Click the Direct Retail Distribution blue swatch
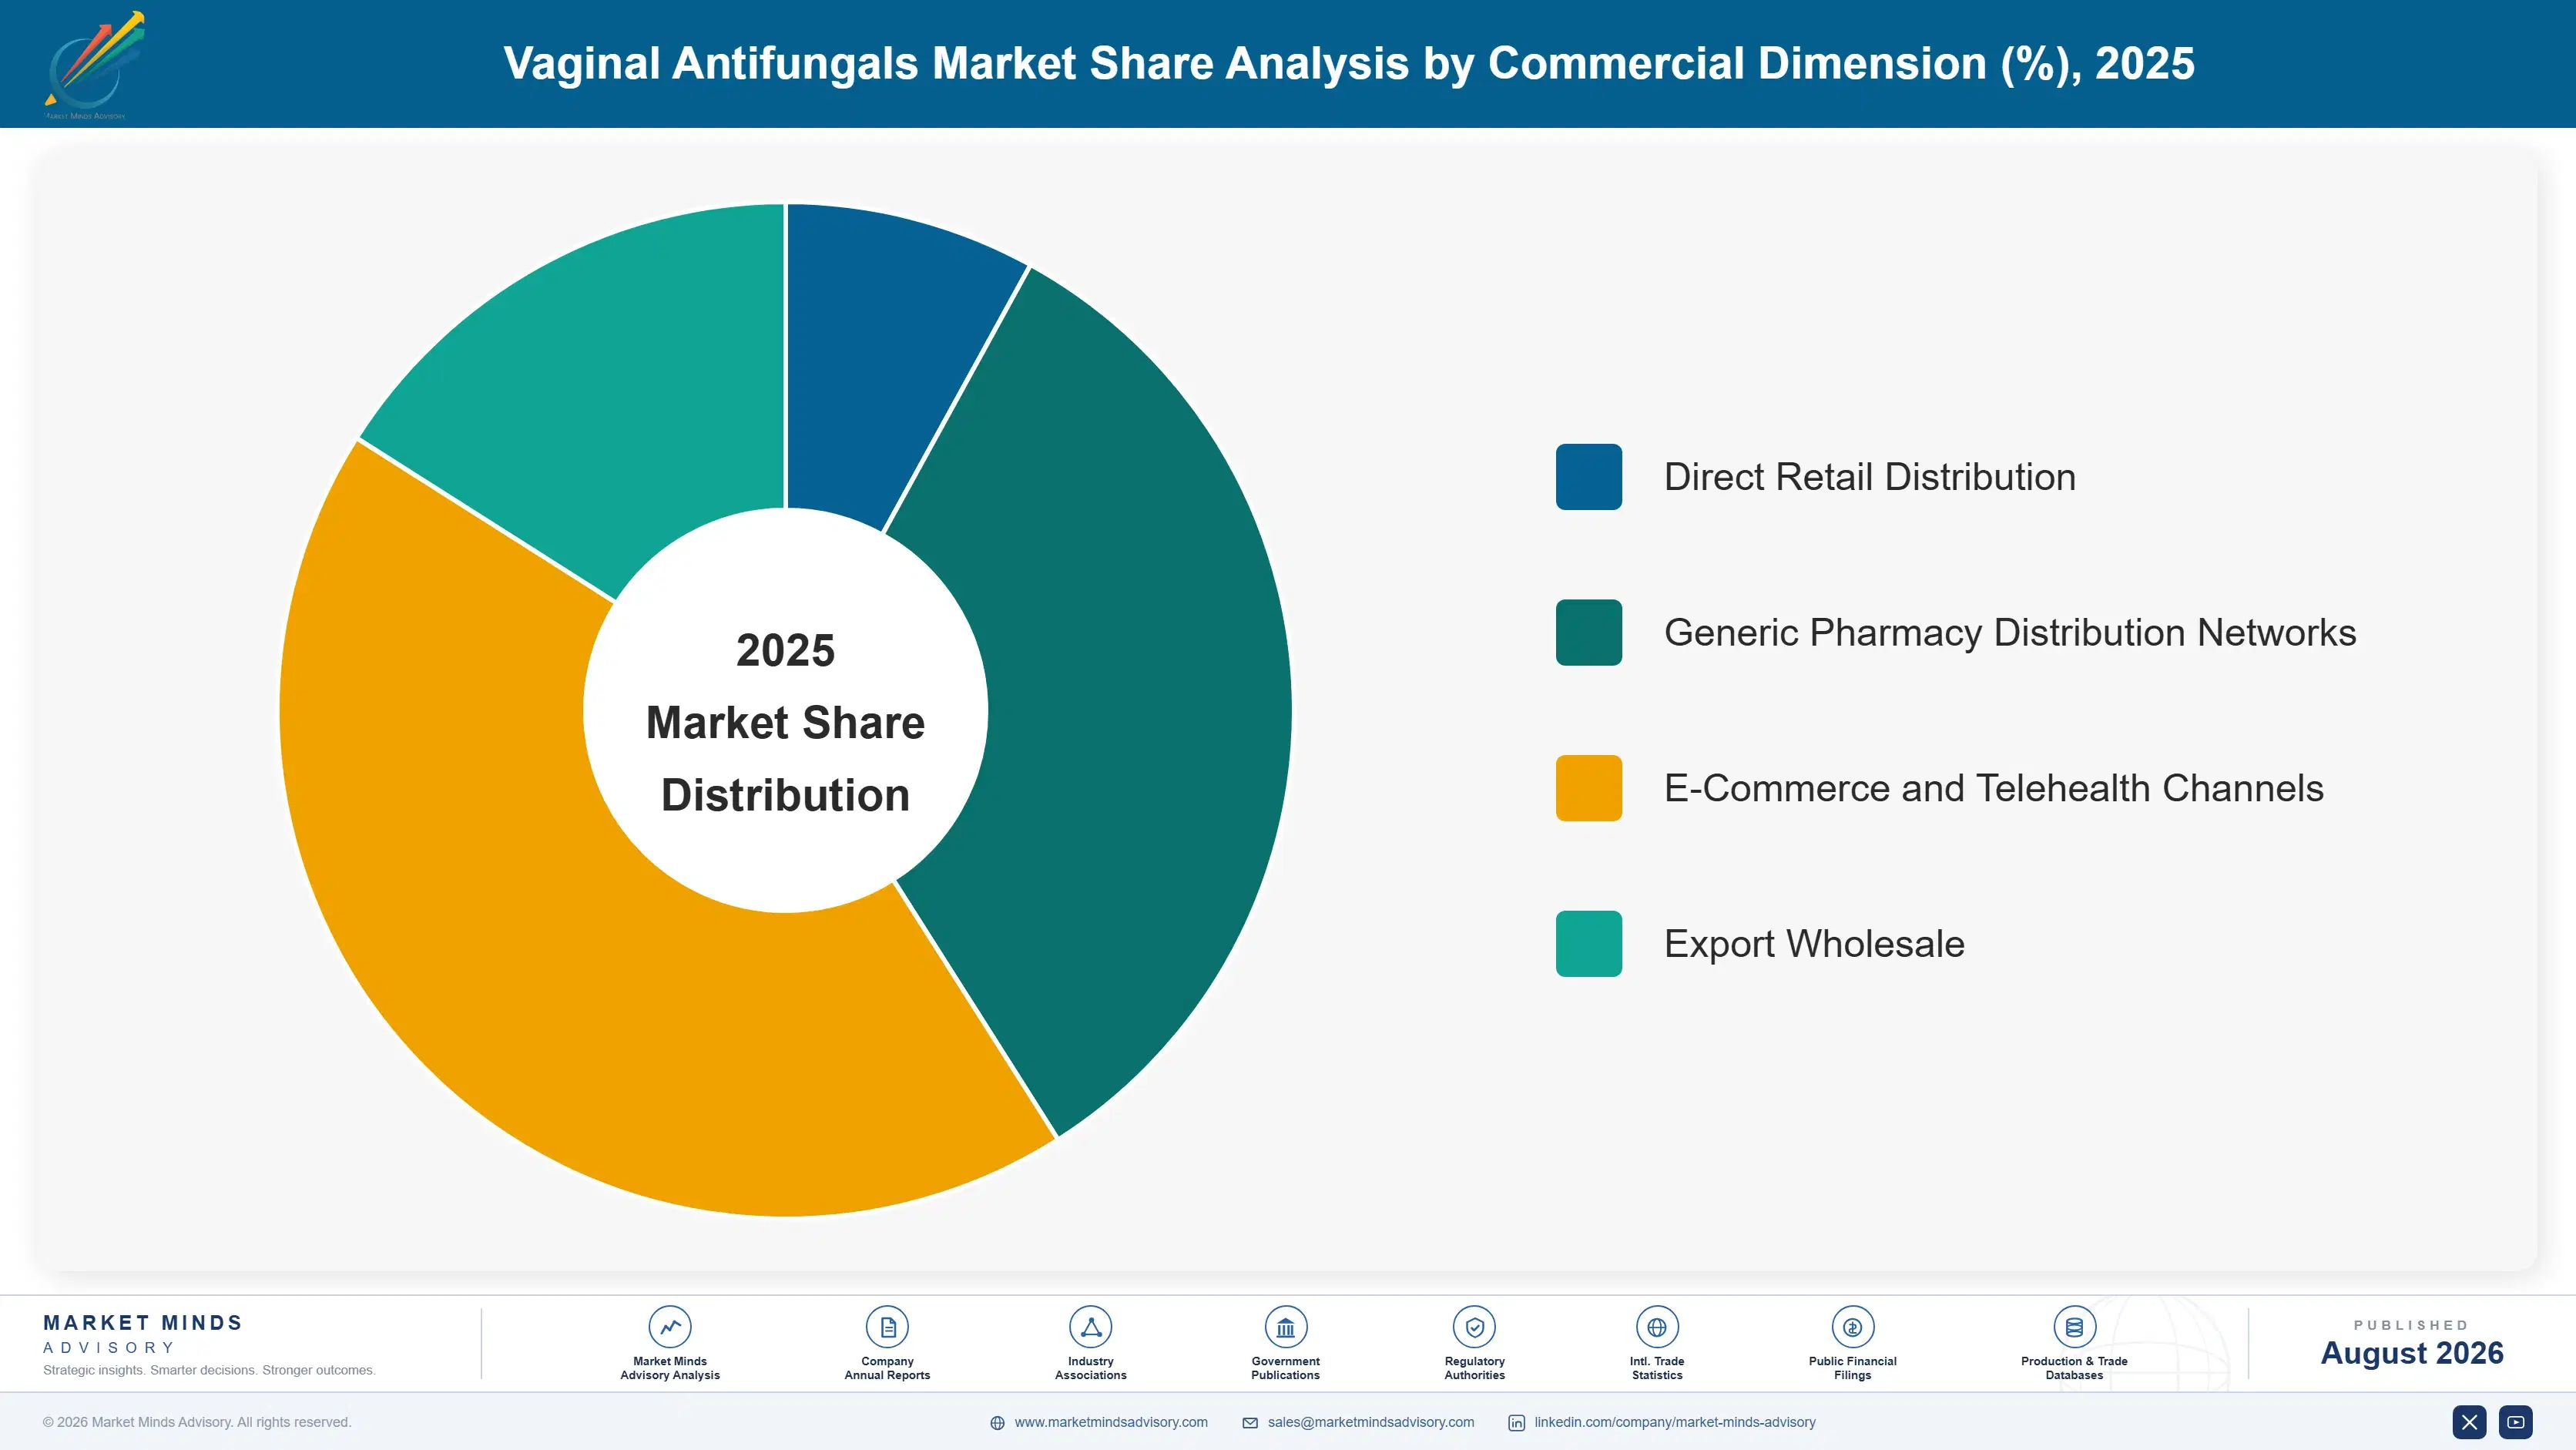Image resolution: width=2576 pixels, height=1450 pixels. pos(1588,477)
